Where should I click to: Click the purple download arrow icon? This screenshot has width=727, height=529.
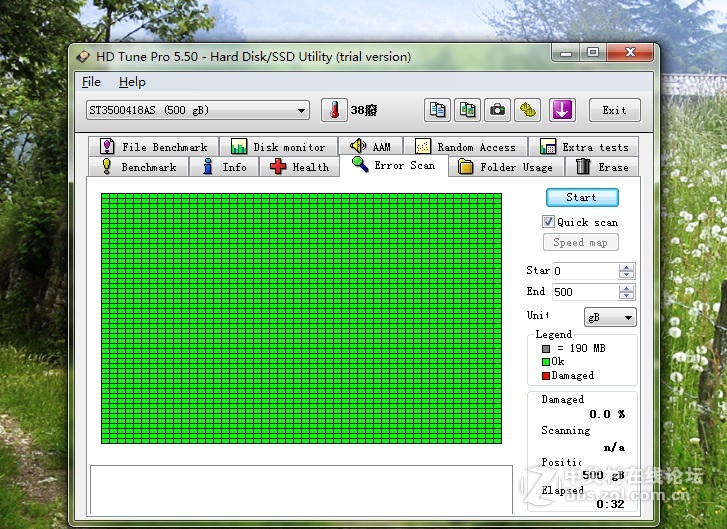(x=562, y=110)
